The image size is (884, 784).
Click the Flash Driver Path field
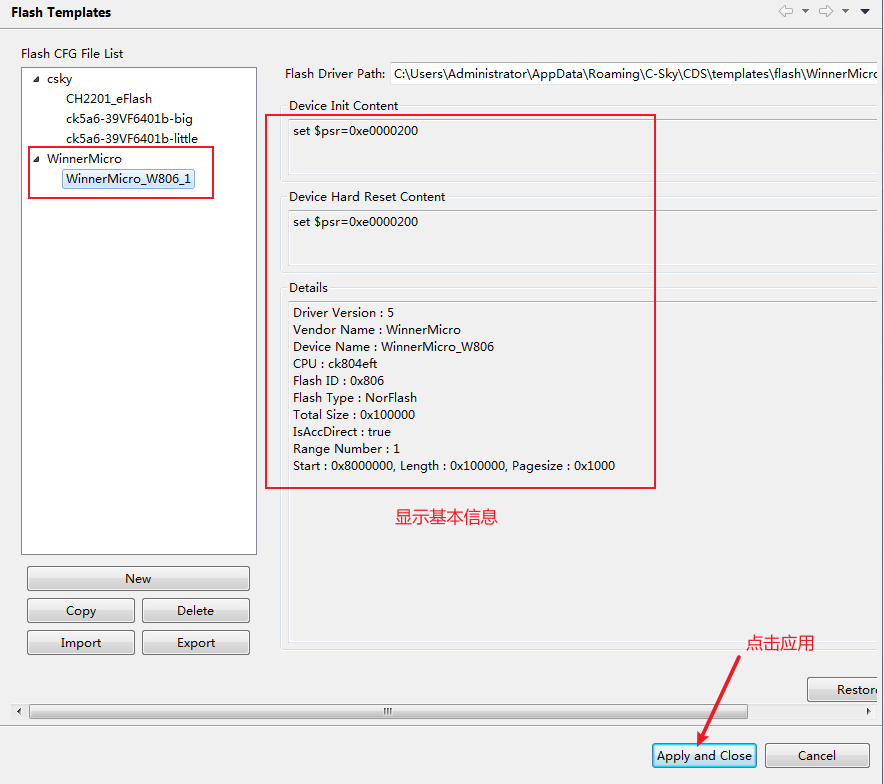(x=634, y=74)
